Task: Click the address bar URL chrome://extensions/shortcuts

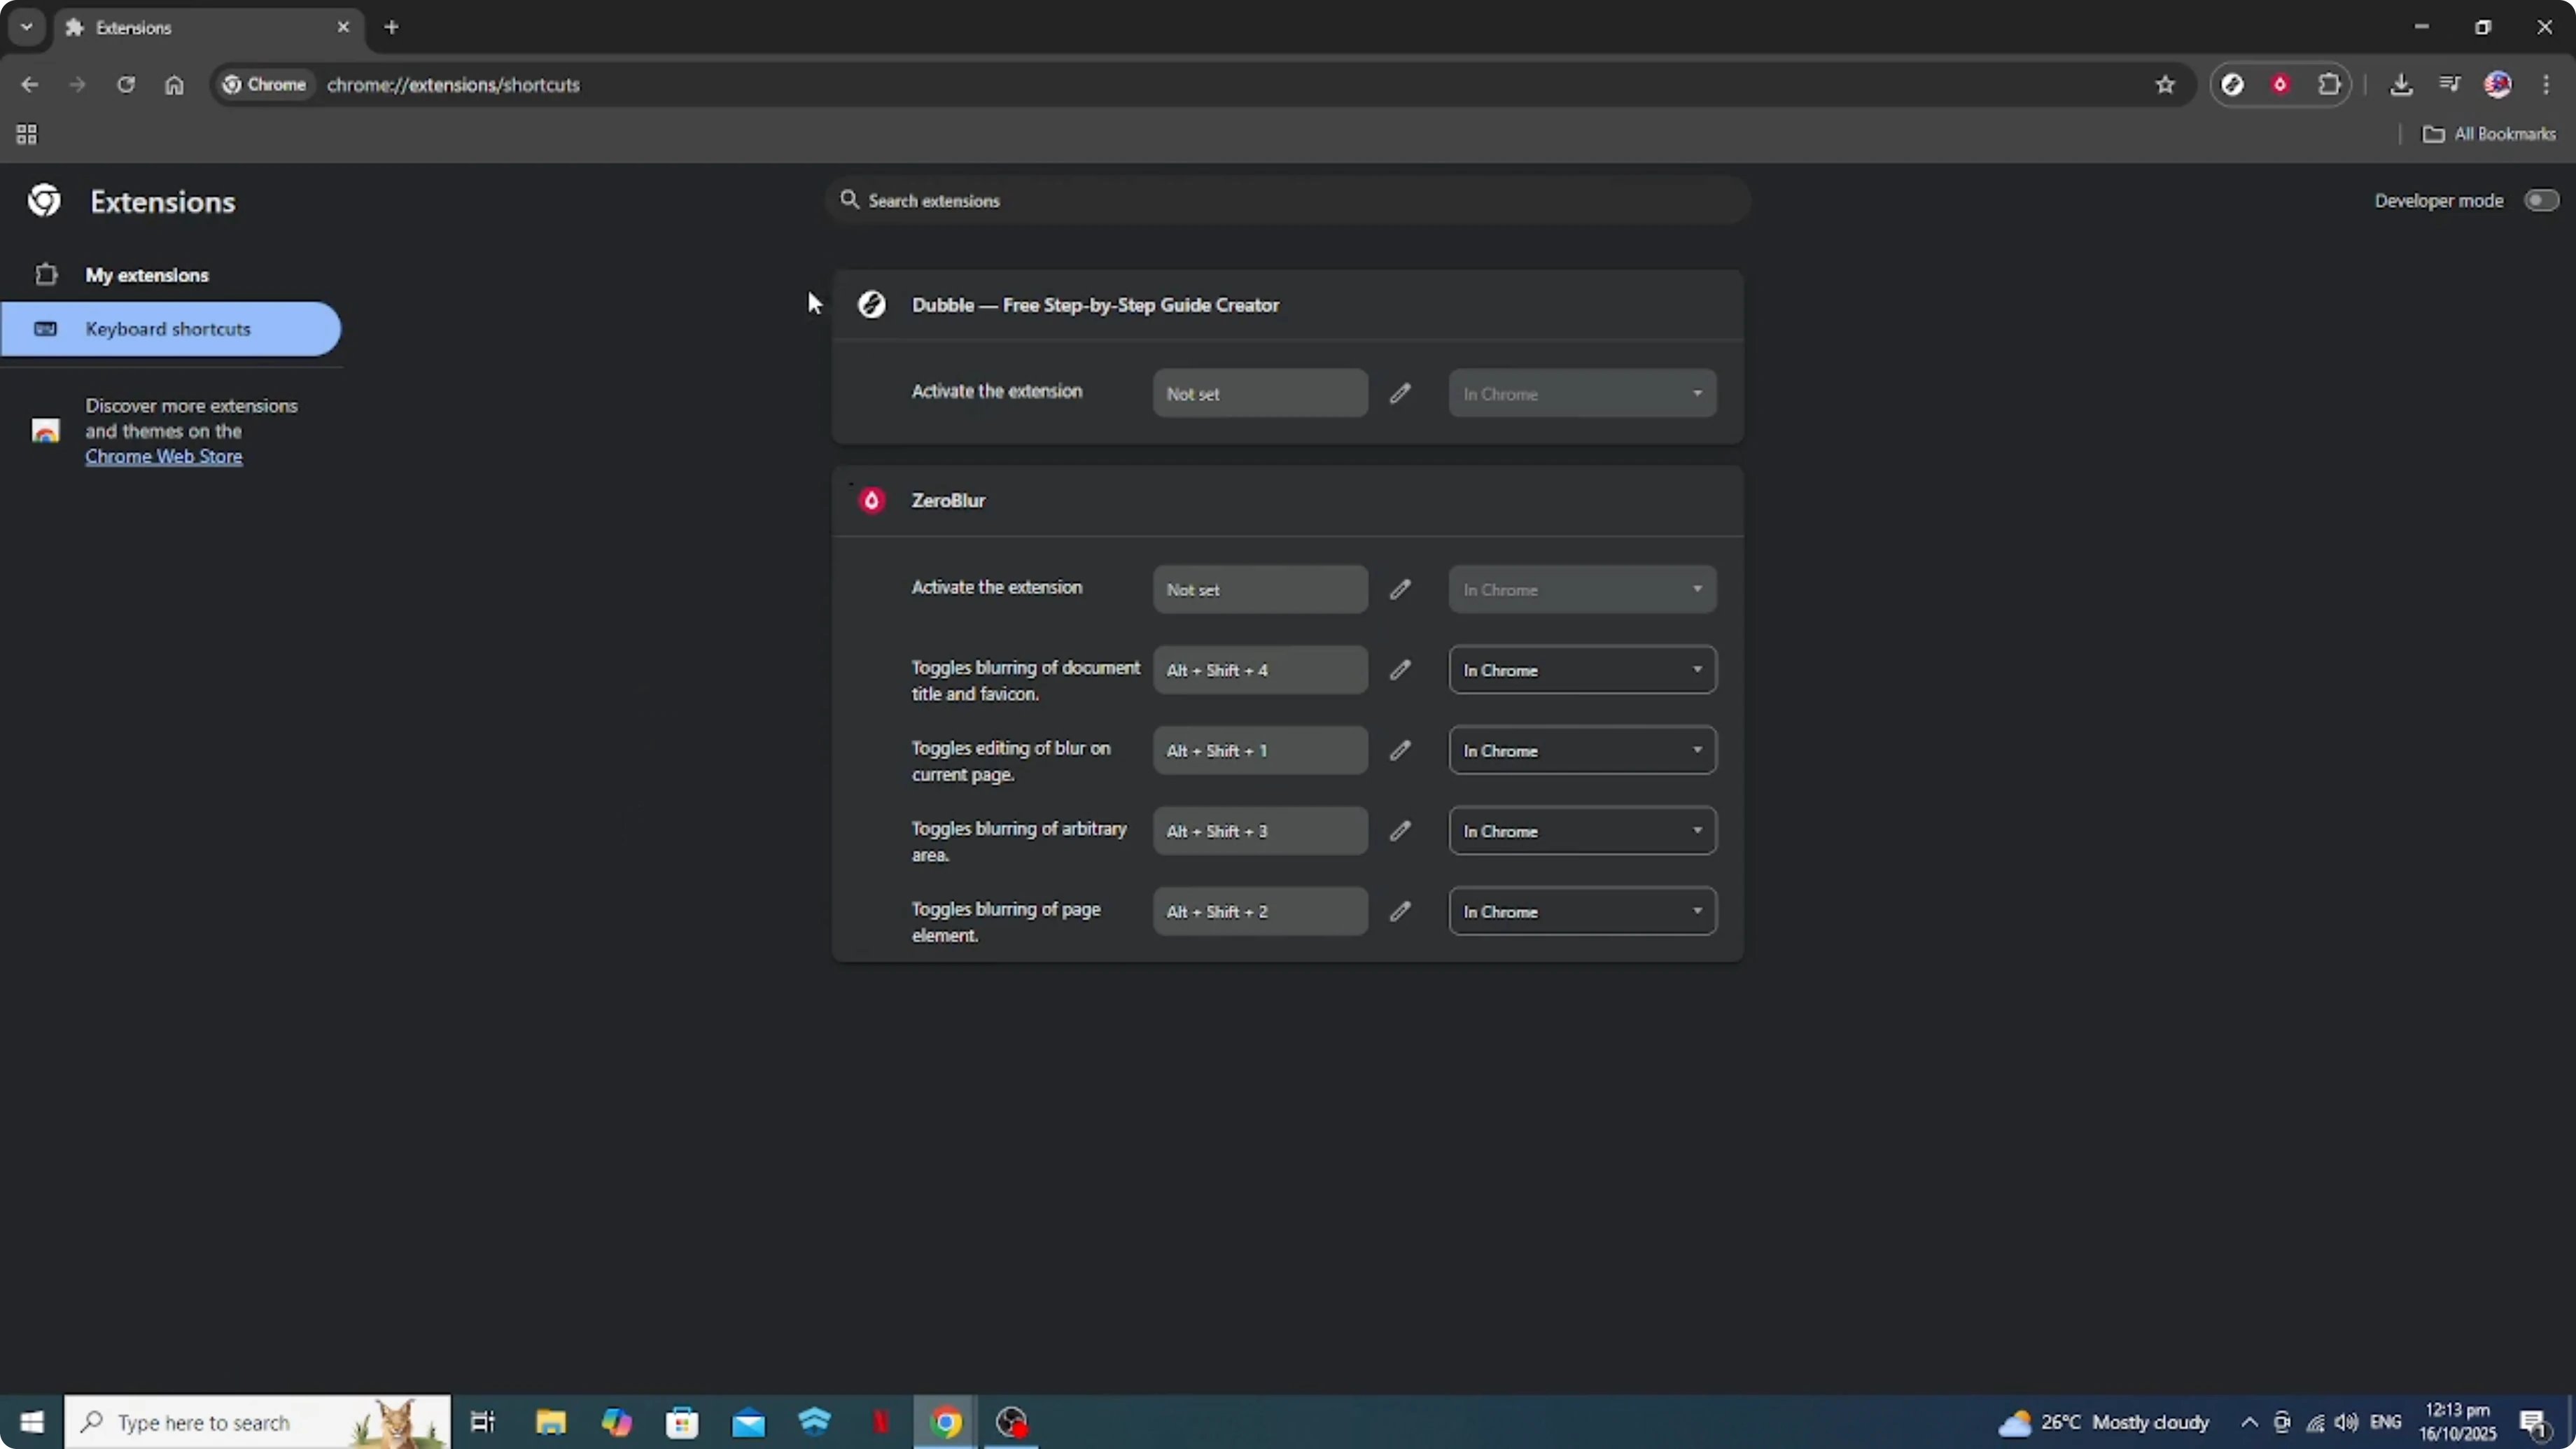Action: (453, 84)
